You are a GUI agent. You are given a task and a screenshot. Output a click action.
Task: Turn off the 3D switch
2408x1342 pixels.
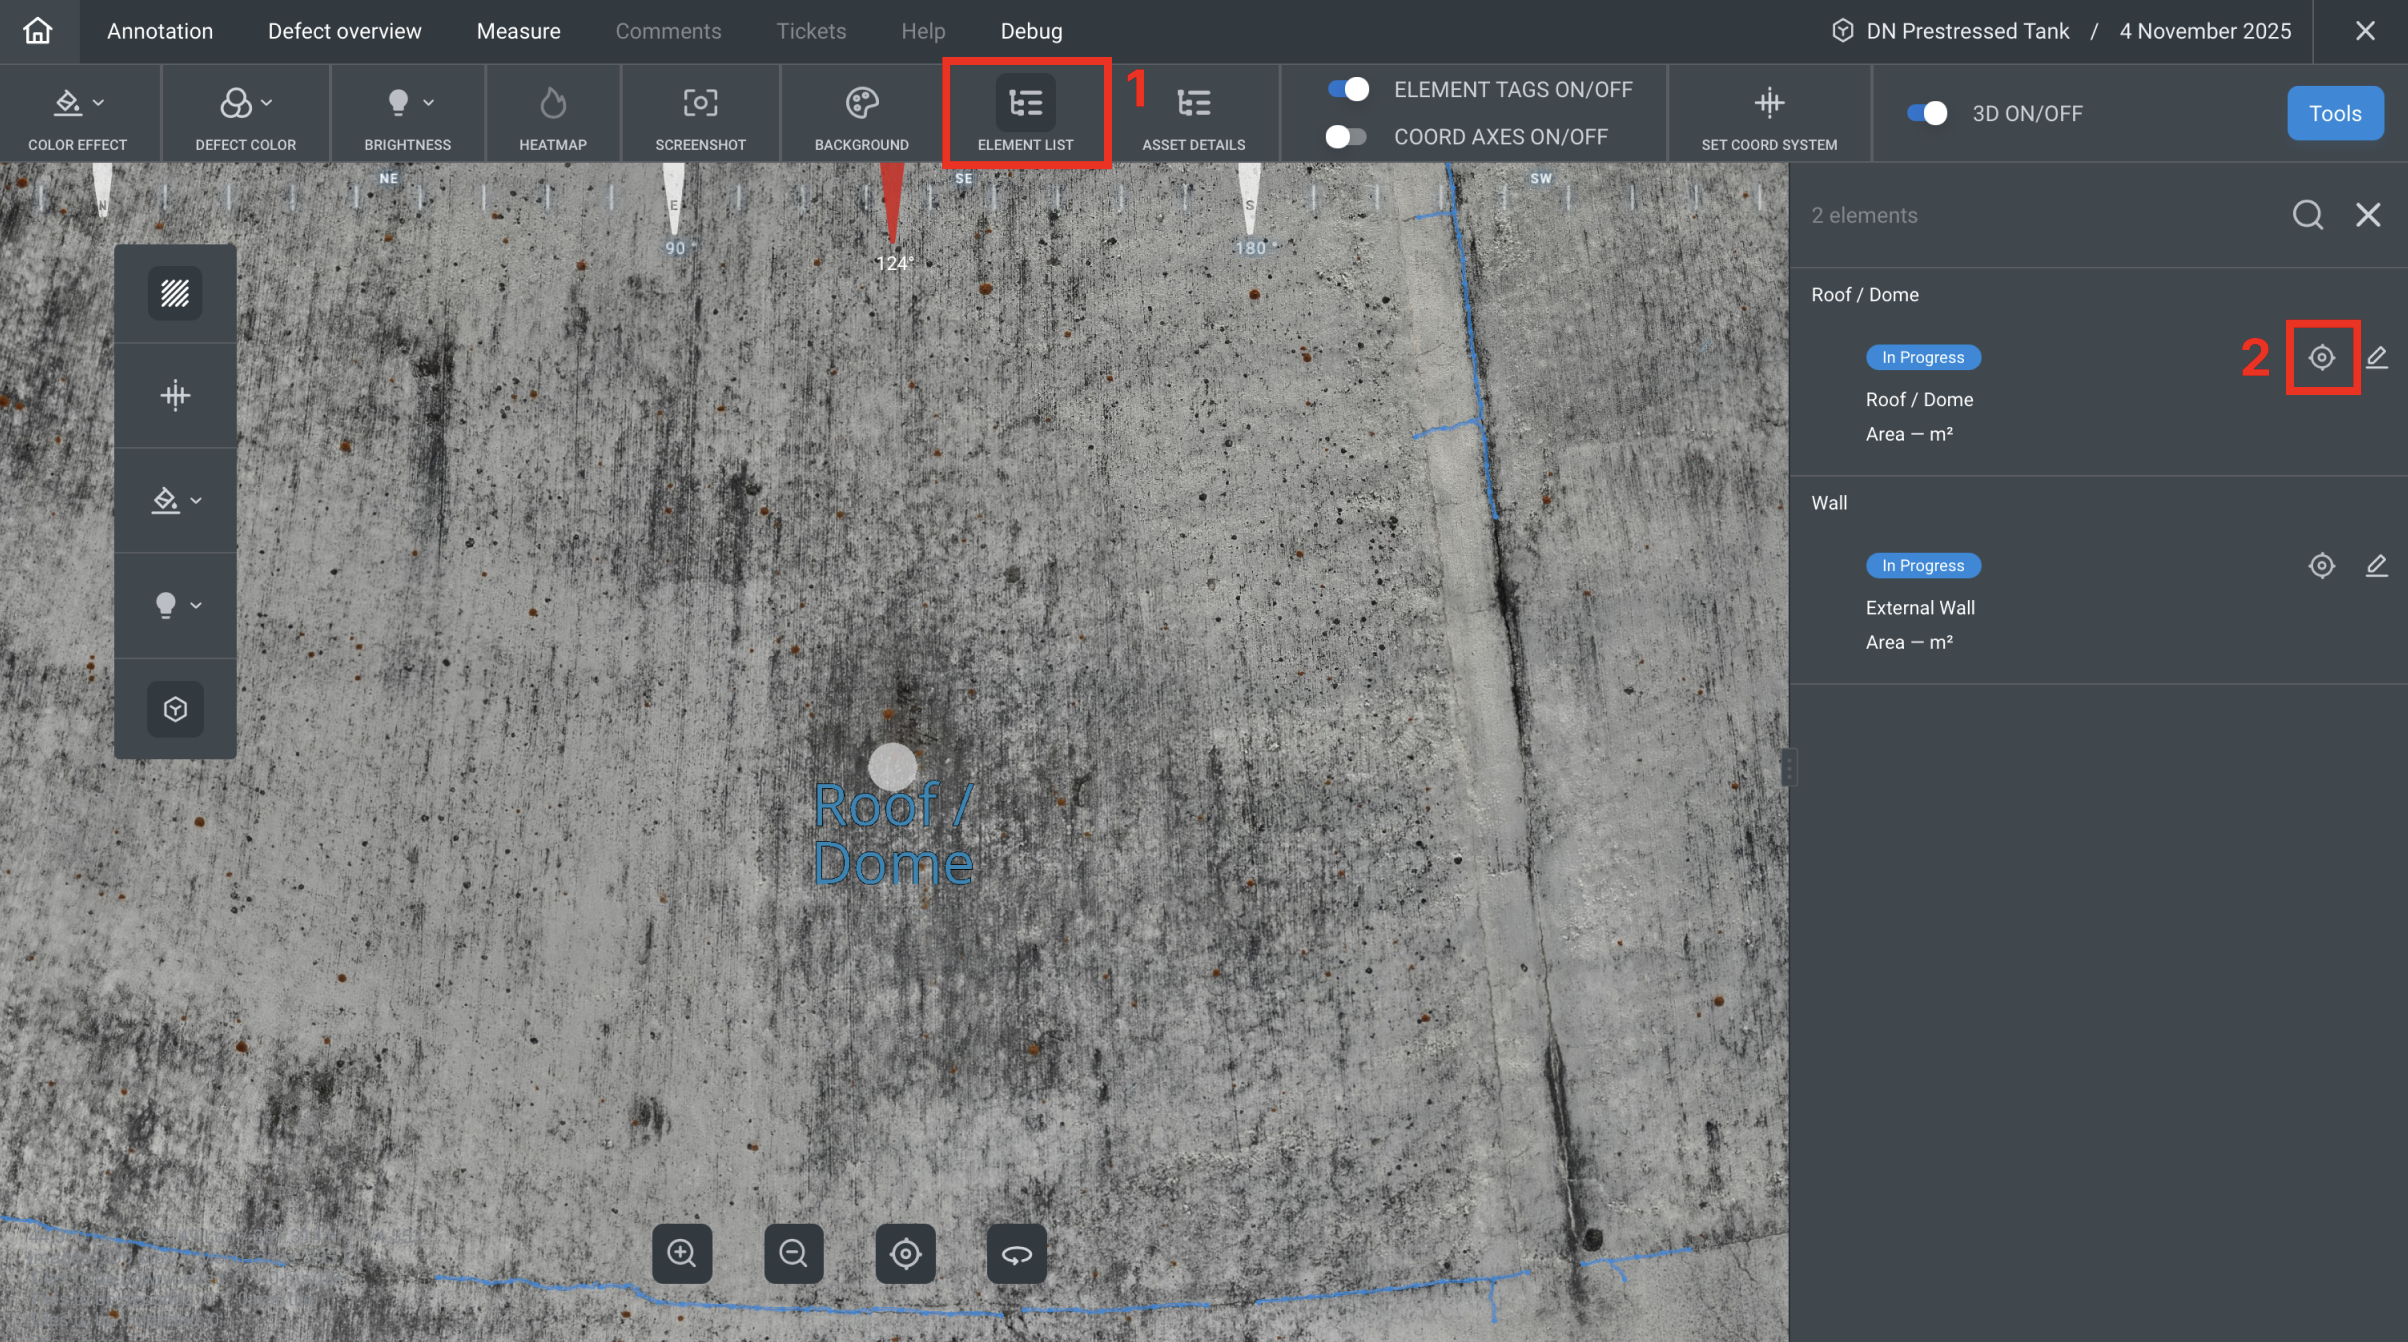(1927, 114)
